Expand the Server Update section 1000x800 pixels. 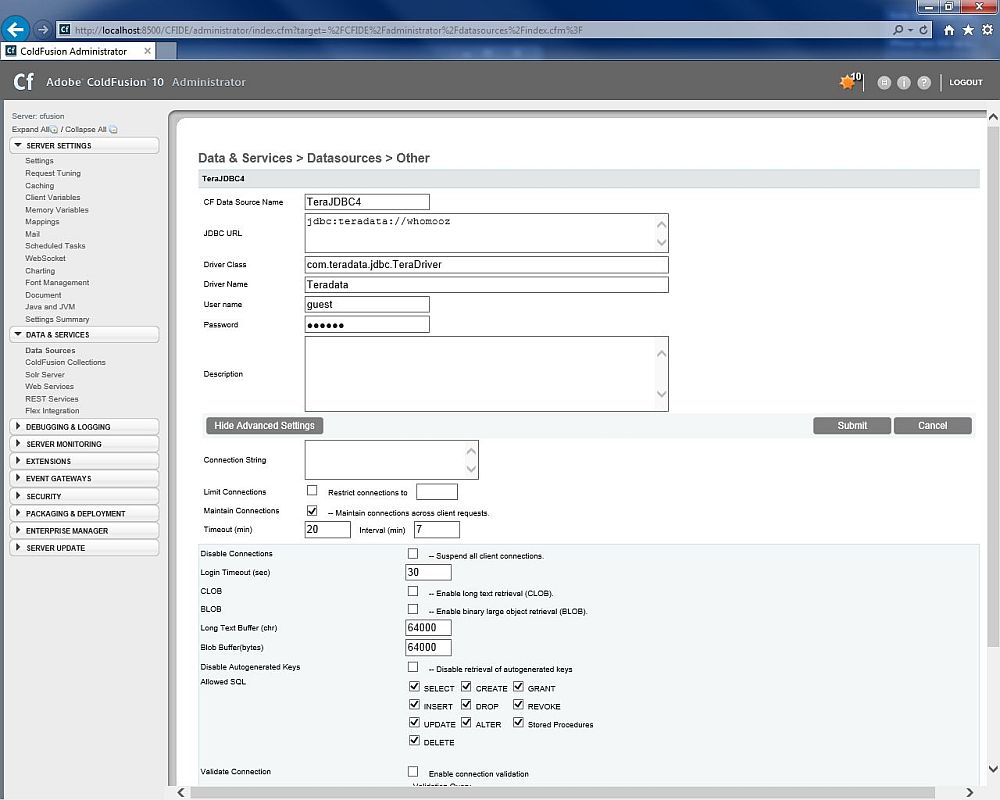(x=84, y=548)
